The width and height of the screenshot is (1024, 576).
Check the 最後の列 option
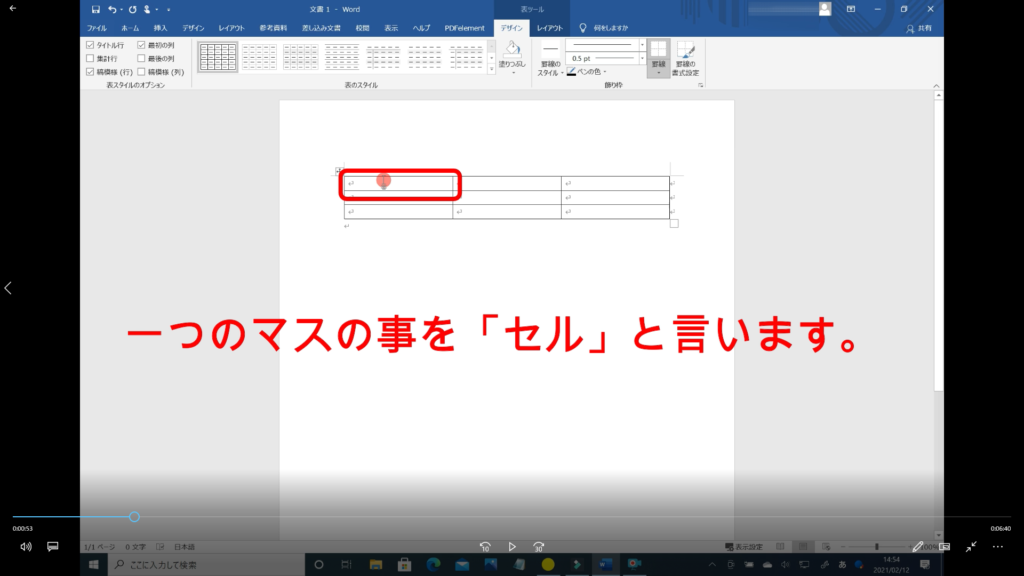pos(141,59)
